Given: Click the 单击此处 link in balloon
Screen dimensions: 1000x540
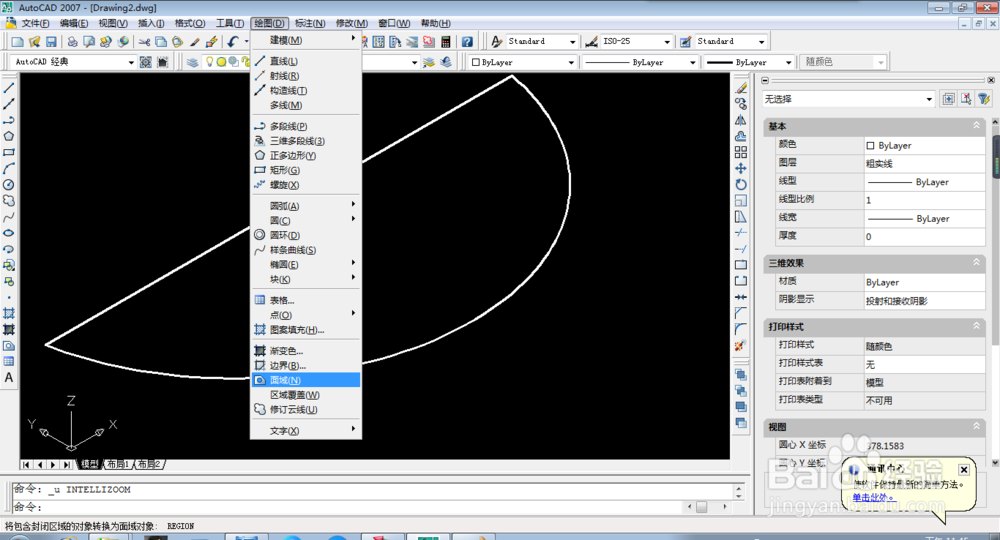Looking at the screenshot, I should coord(872,497).
